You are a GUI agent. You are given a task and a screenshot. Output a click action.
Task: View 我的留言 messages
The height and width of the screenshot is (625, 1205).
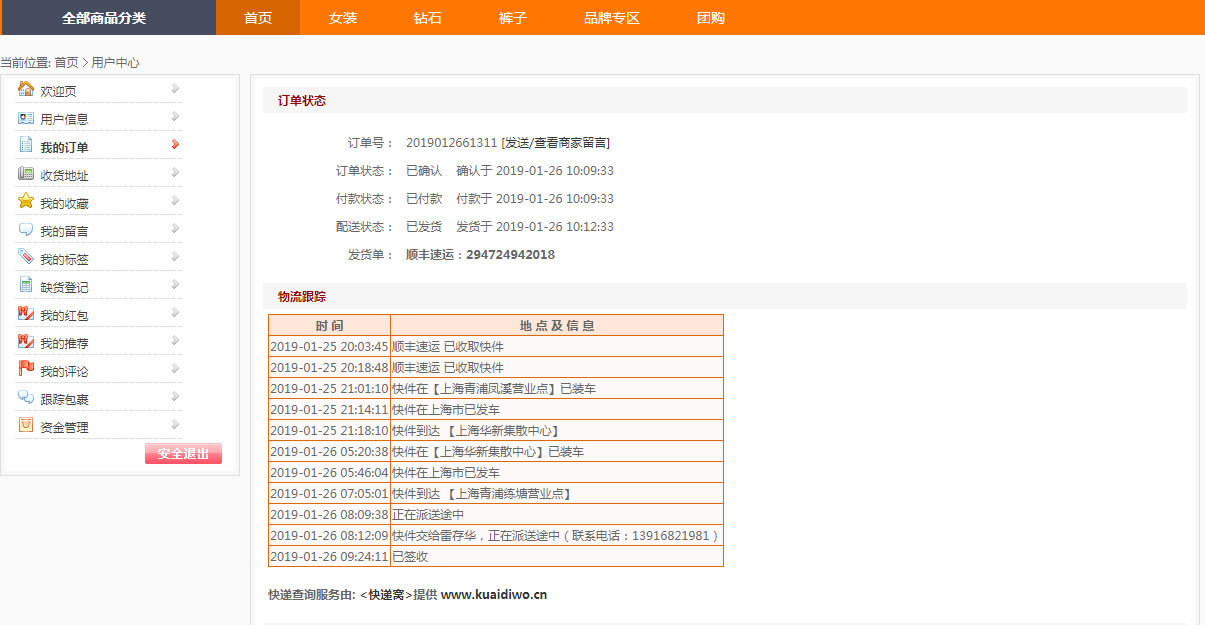point(64,231)
